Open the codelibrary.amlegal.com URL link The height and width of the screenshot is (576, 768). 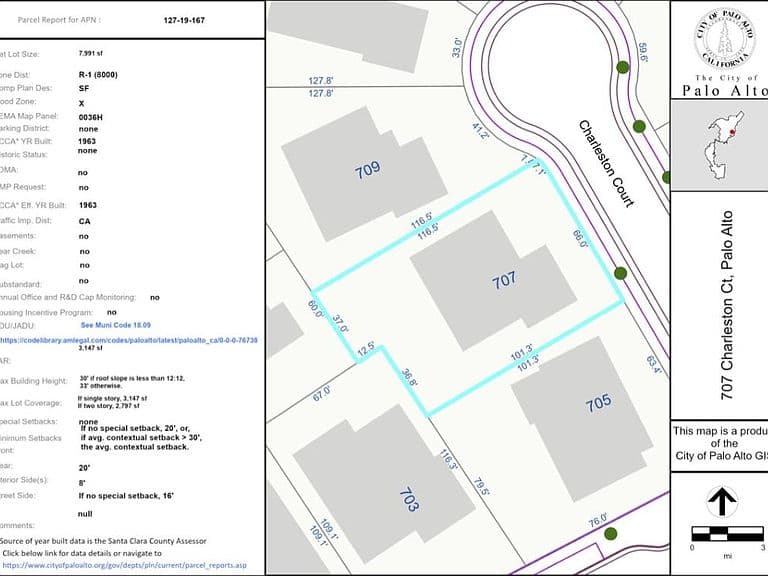(128, 340)
